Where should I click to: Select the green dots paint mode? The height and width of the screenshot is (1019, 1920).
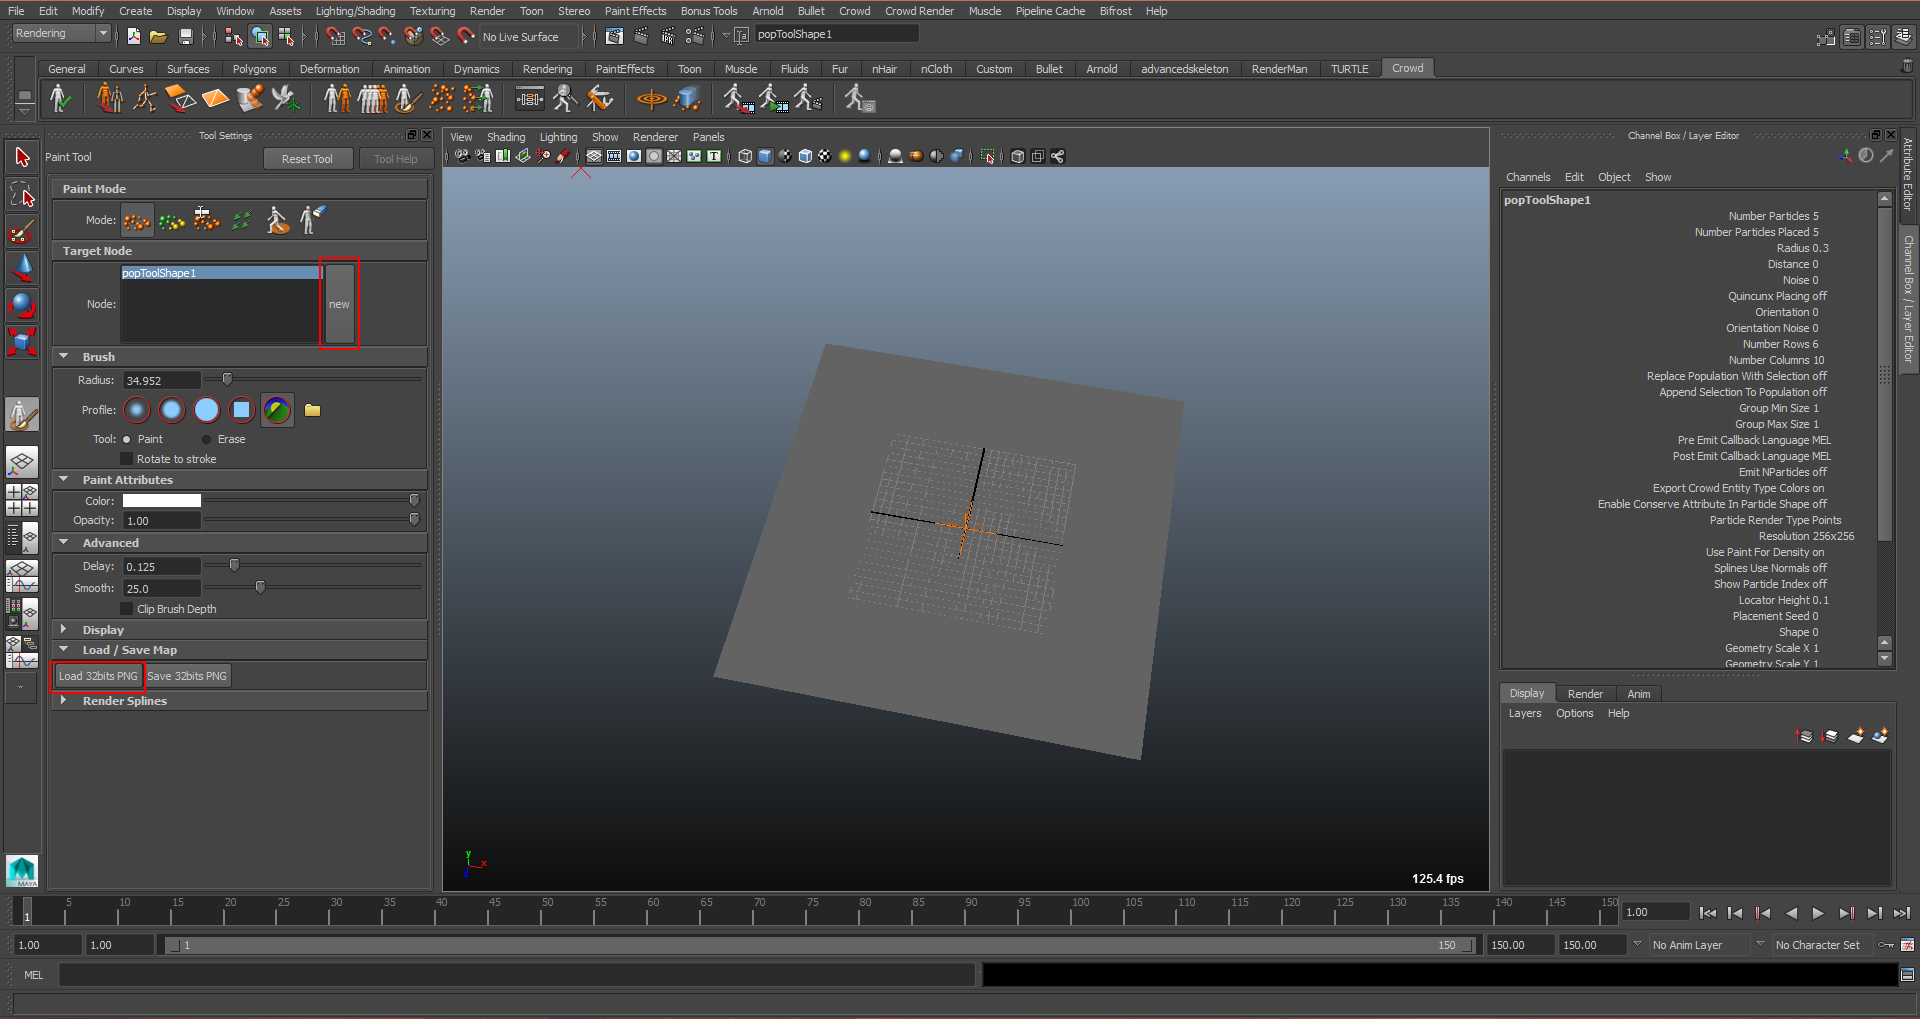click(172, 220)
